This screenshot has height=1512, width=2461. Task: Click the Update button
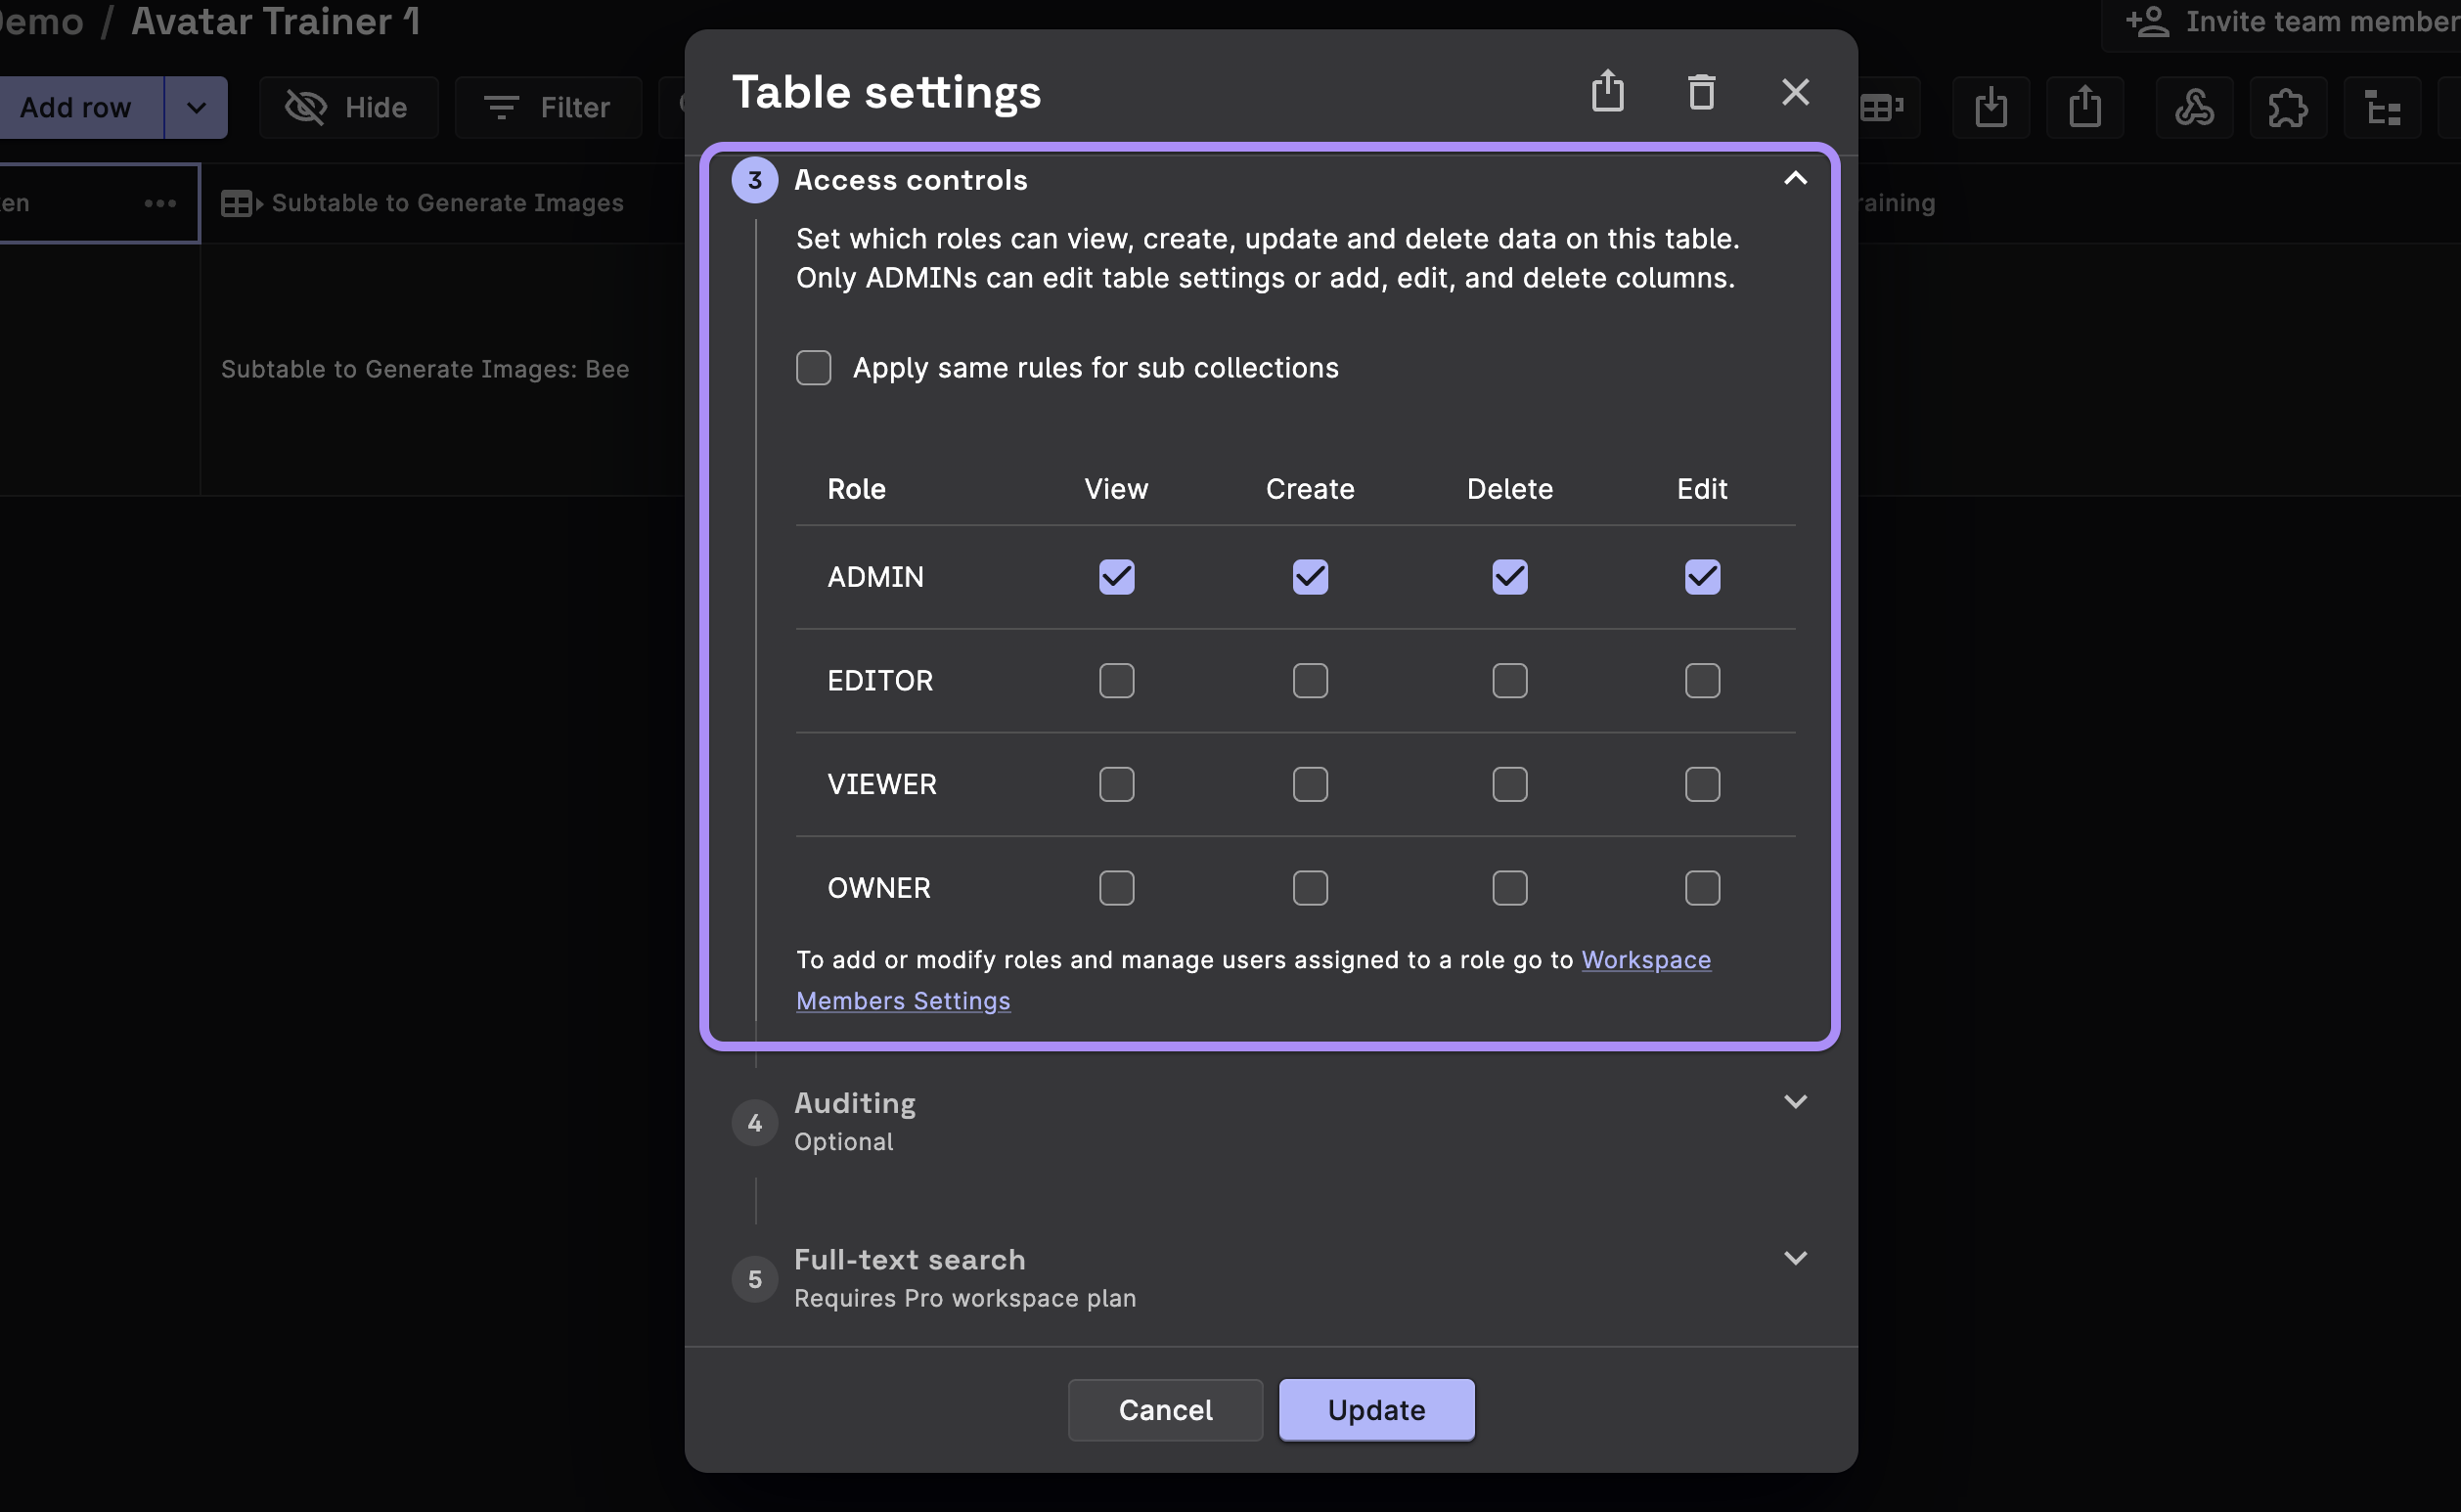click(1376, 1410)
